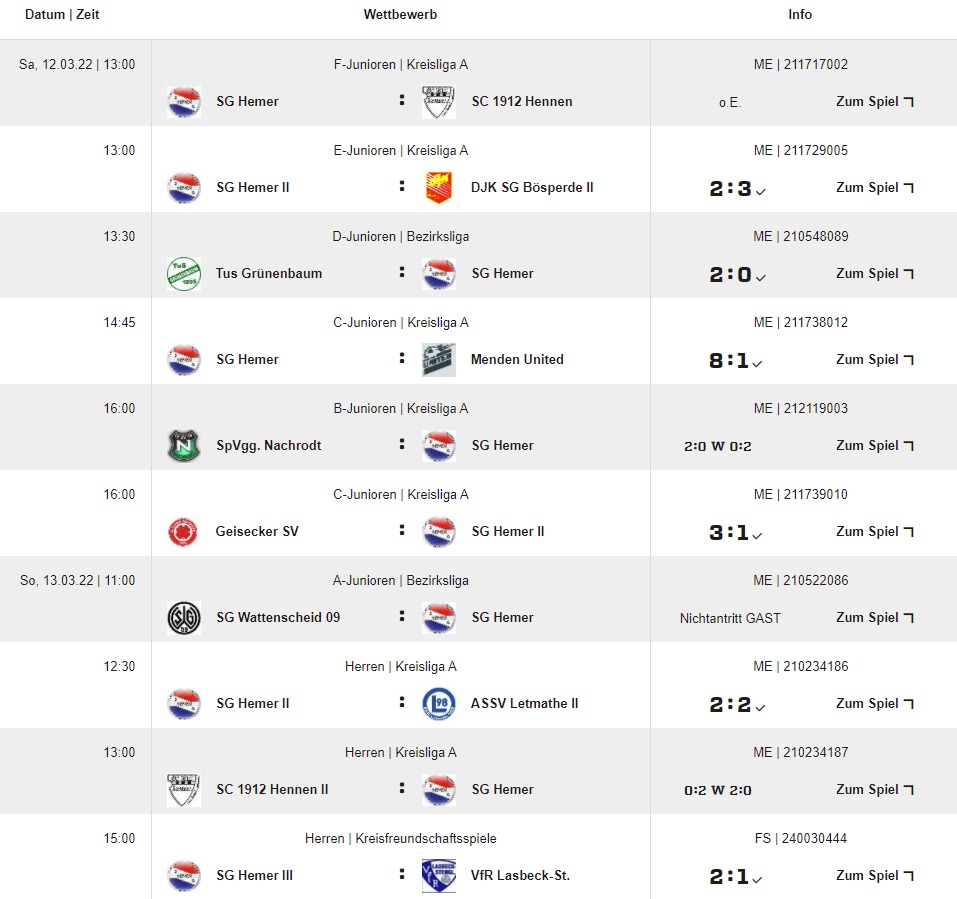Image resolution: width=957 pixels, height=899 pixels.
Task: Click the SC 1912 Hennen club logo
Action: [438, 102]
